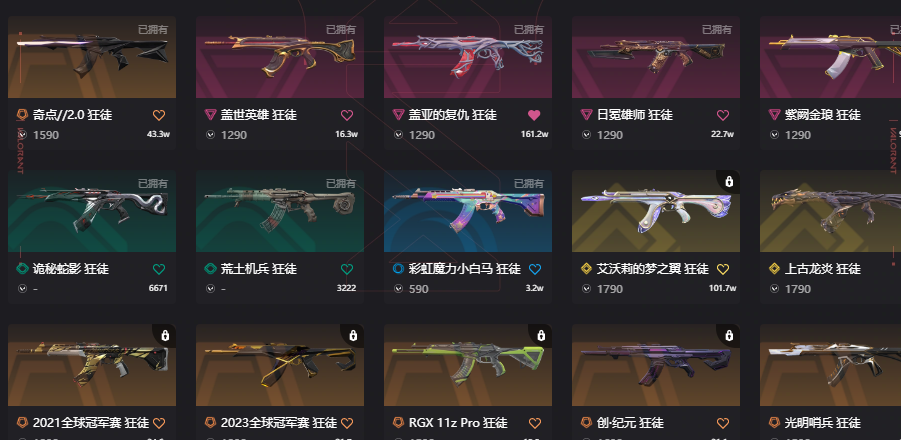Click the 光明哨兵 狂徒 name link

pos(822,423)
